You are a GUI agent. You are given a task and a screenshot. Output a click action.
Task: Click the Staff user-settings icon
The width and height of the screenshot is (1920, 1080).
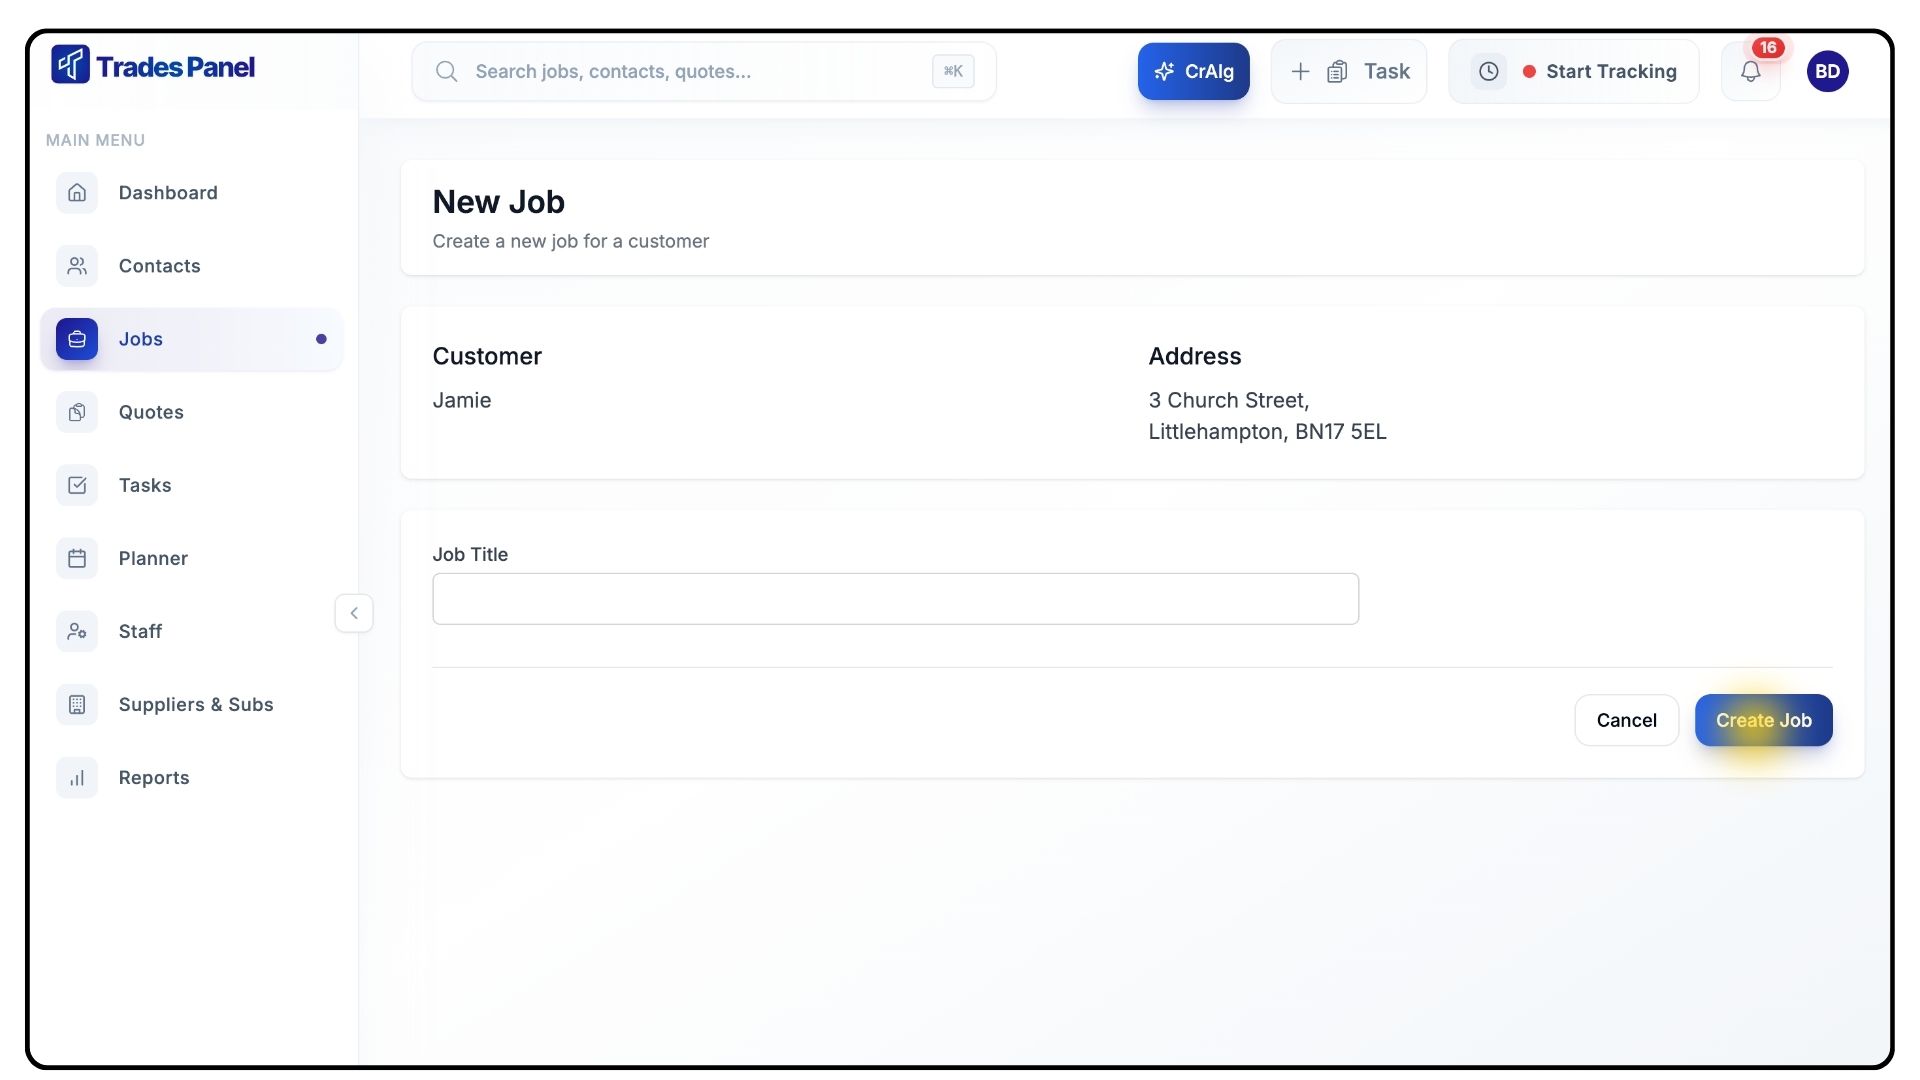pos(77,631)
